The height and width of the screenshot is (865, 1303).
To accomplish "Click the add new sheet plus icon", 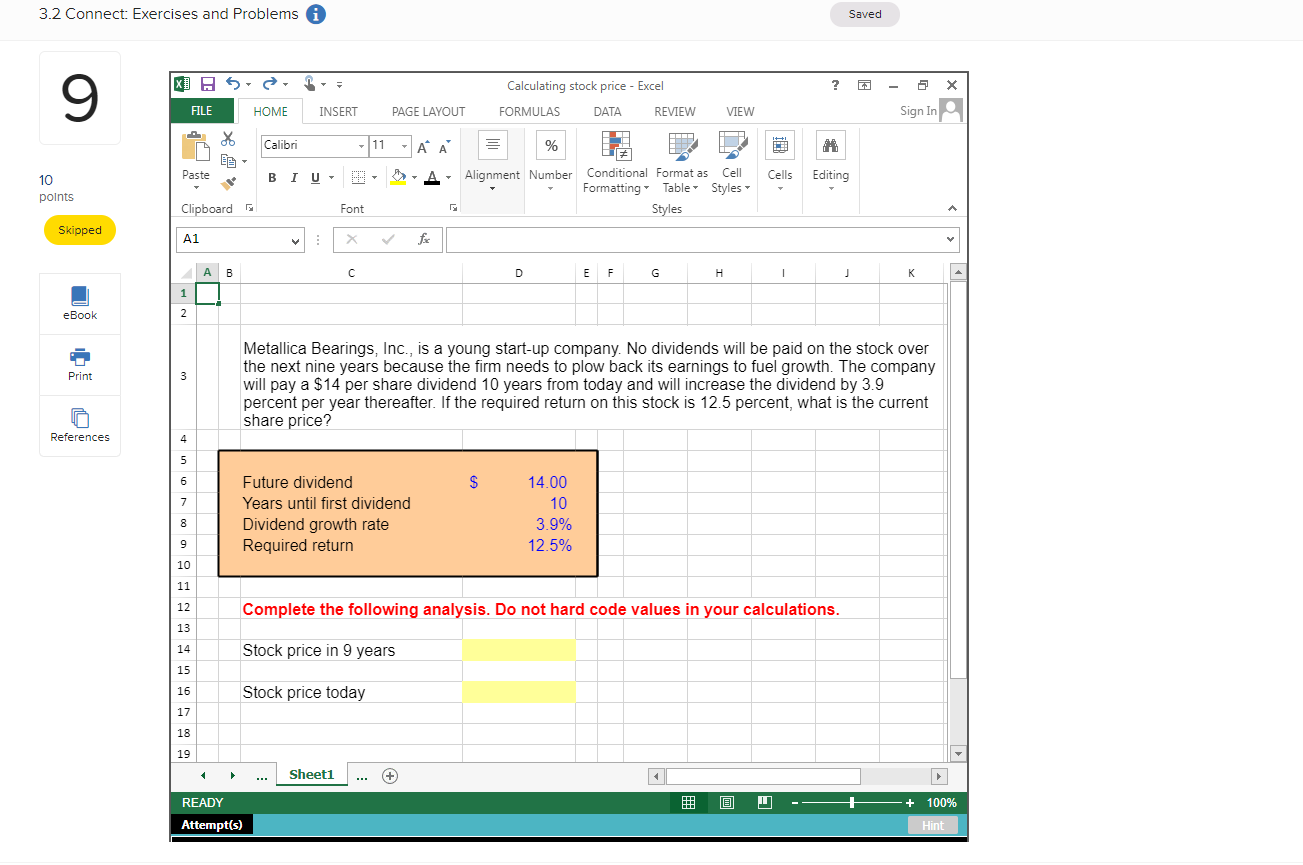I will (389, 775).
